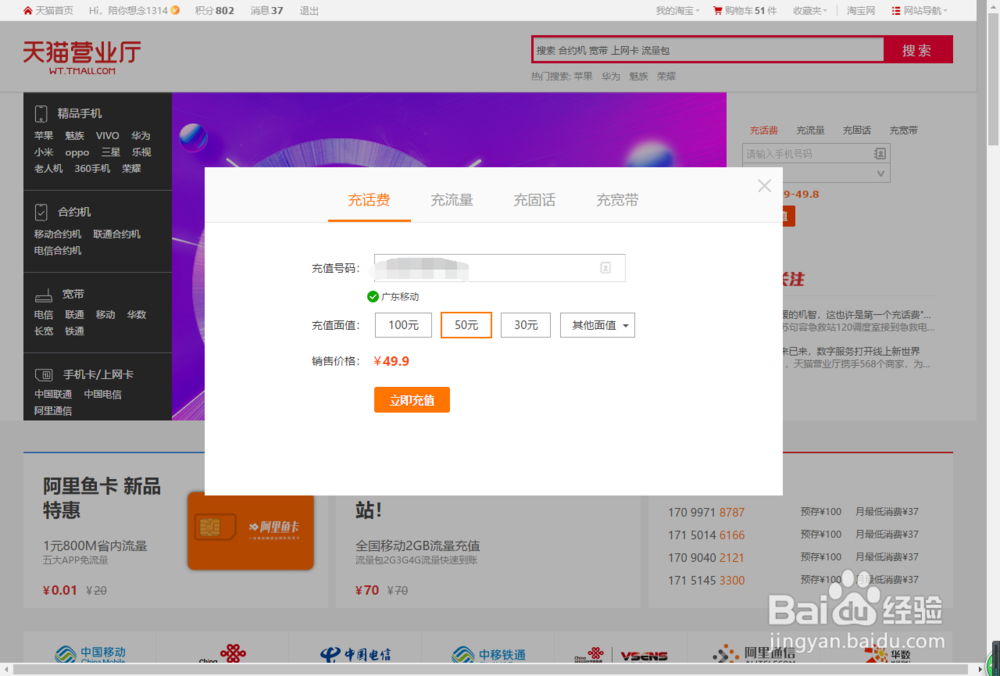Click the 中国电信 carrier logo
Viewport: 1000px width, 676px height.
pyautogui.click(x=356, y=654)
